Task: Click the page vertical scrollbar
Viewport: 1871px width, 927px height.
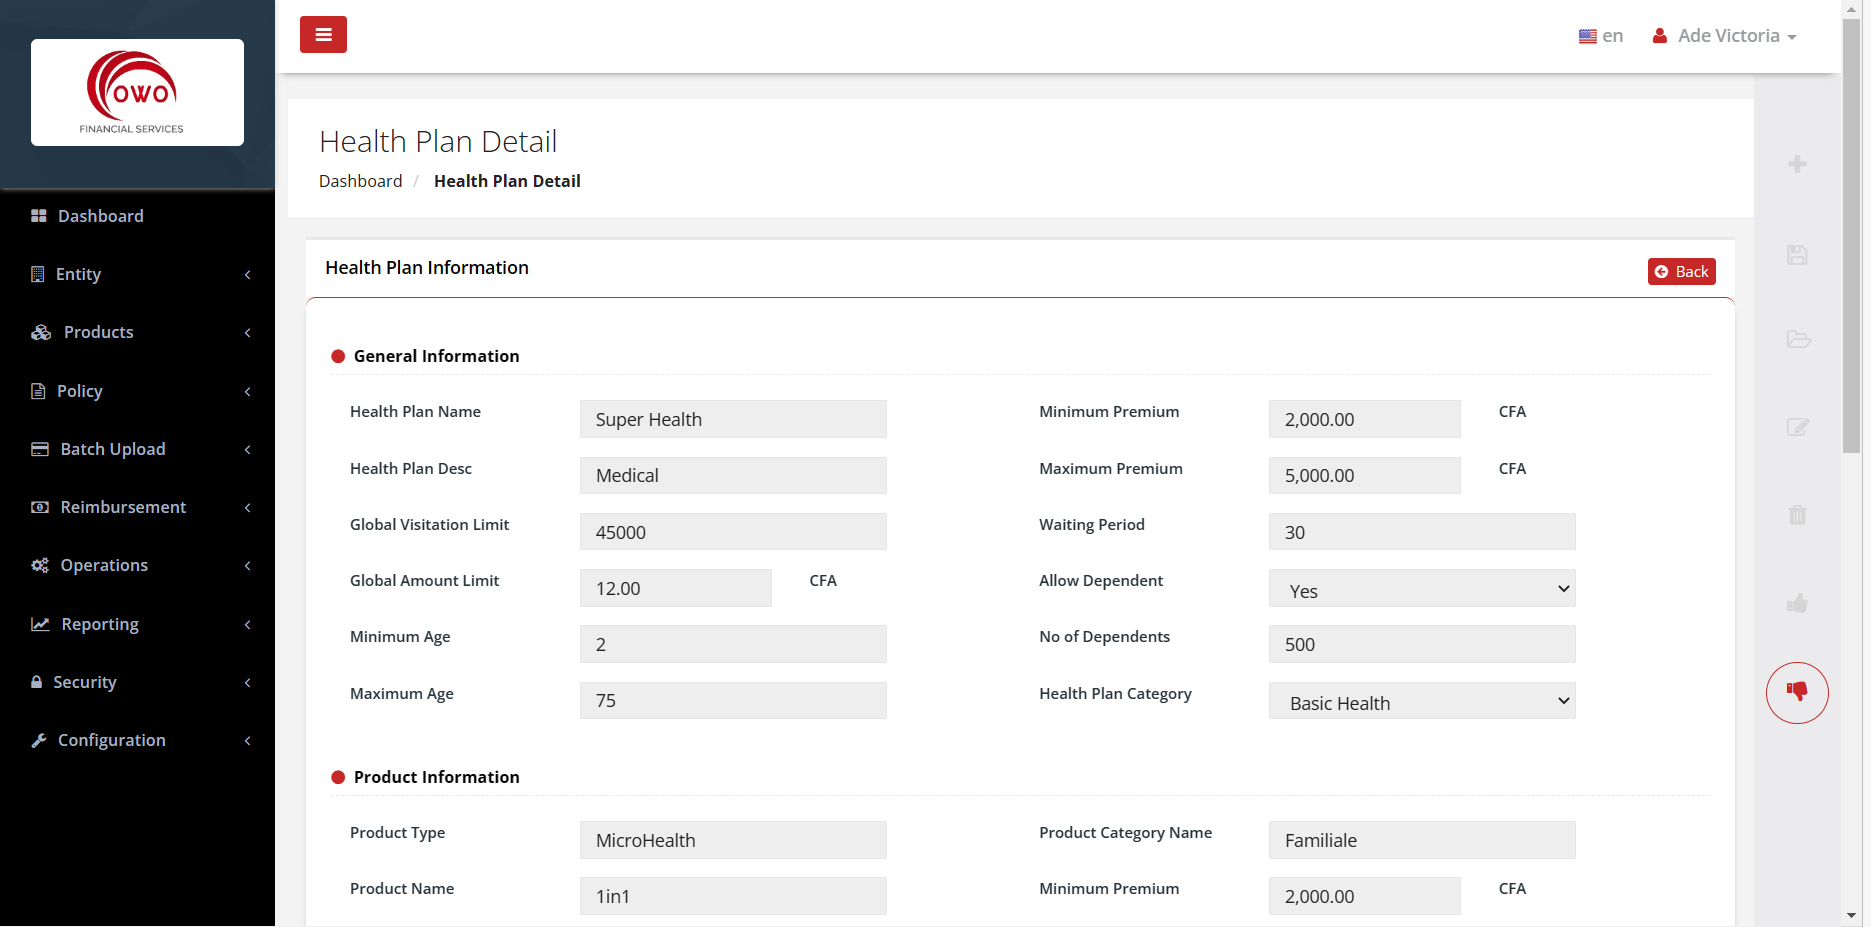Action: (1852, 236)
